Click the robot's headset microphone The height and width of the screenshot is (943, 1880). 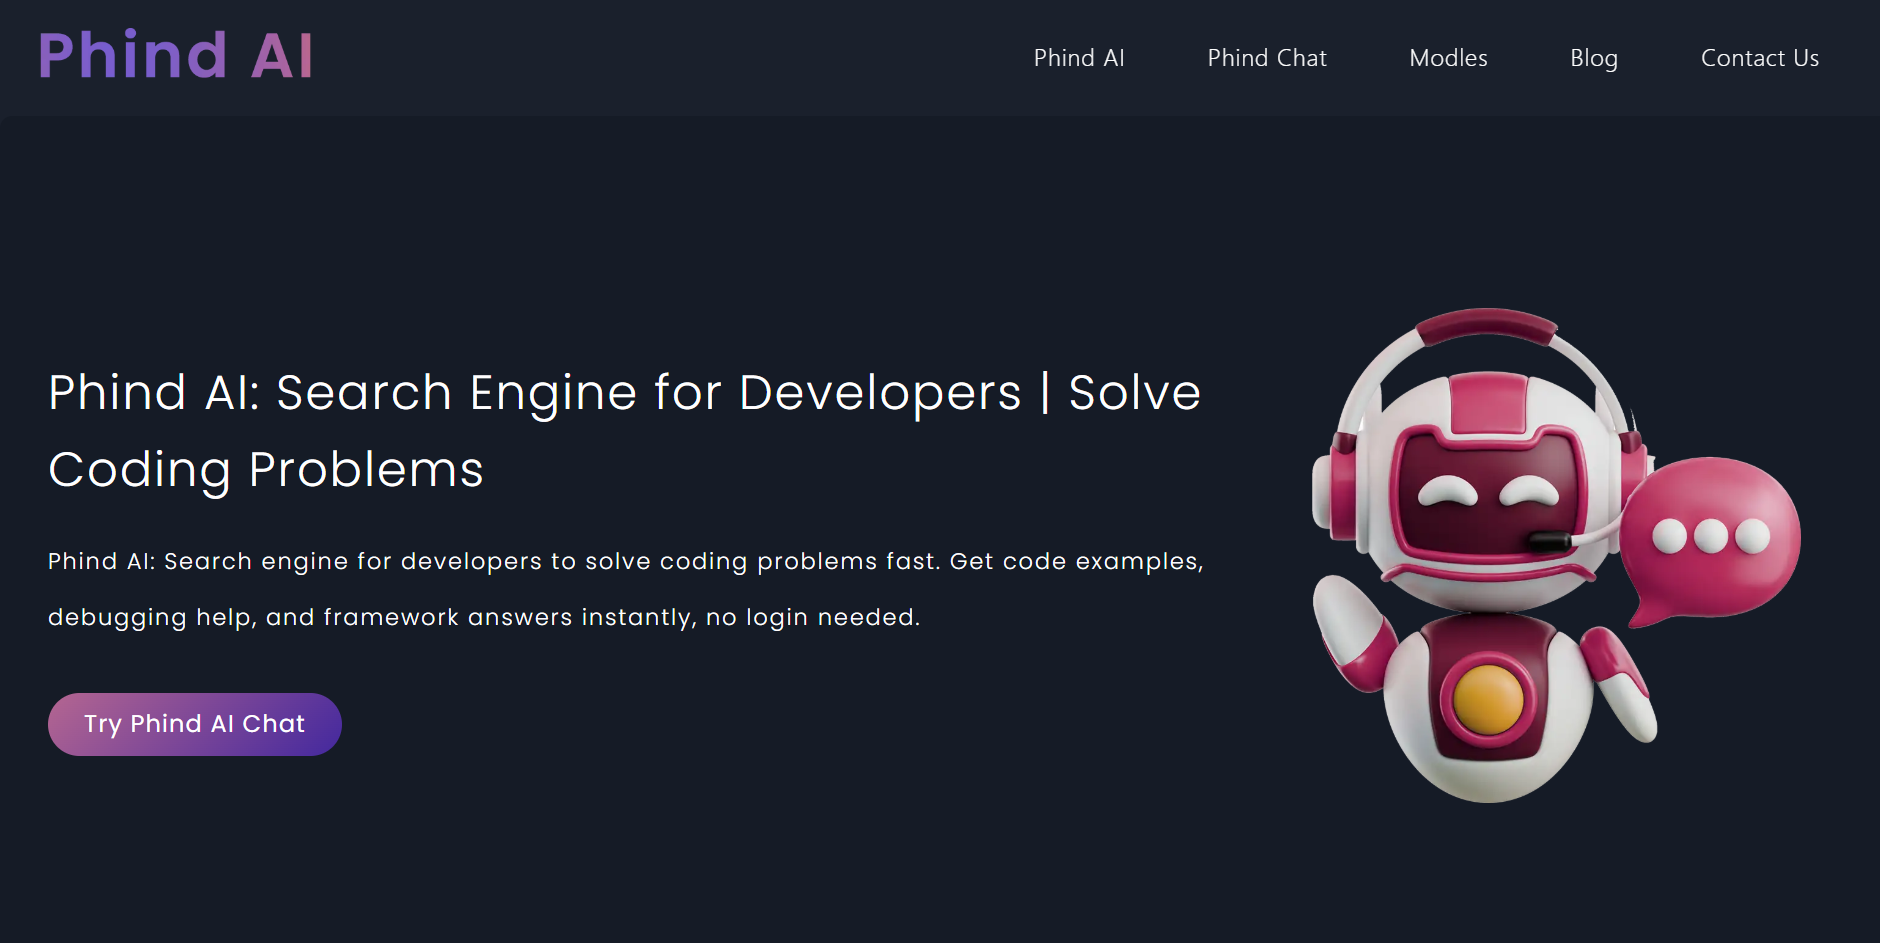click(x=1550, y=542)
